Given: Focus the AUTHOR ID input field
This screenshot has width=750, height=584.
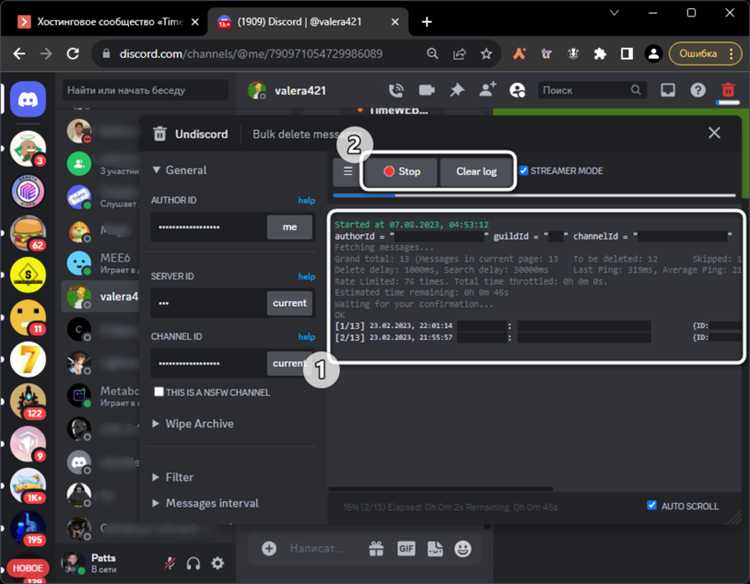Looking at the screenshot, I should pyautogui.click(x=209, y=227).
